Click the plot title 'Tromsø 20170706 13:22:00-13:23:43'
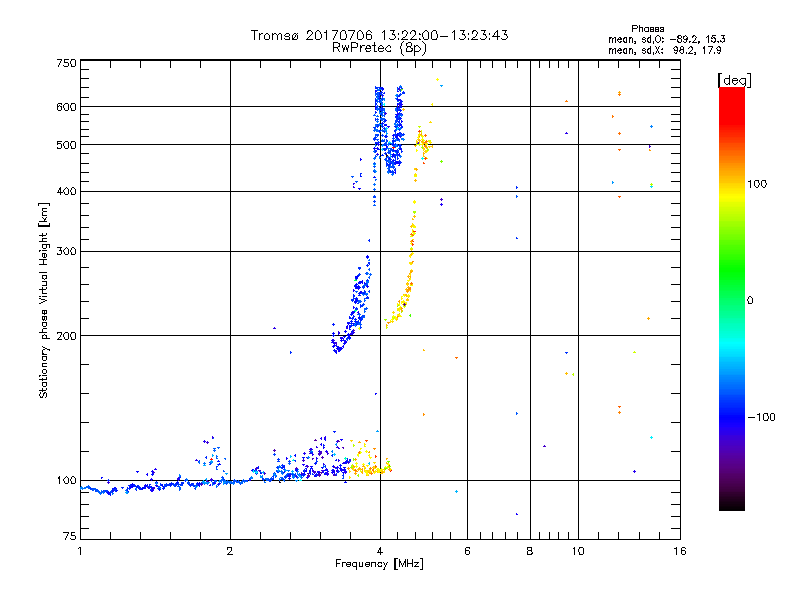The width and height of the screenshot is (800, 600). pyautogui.click(x=379, y=35)
